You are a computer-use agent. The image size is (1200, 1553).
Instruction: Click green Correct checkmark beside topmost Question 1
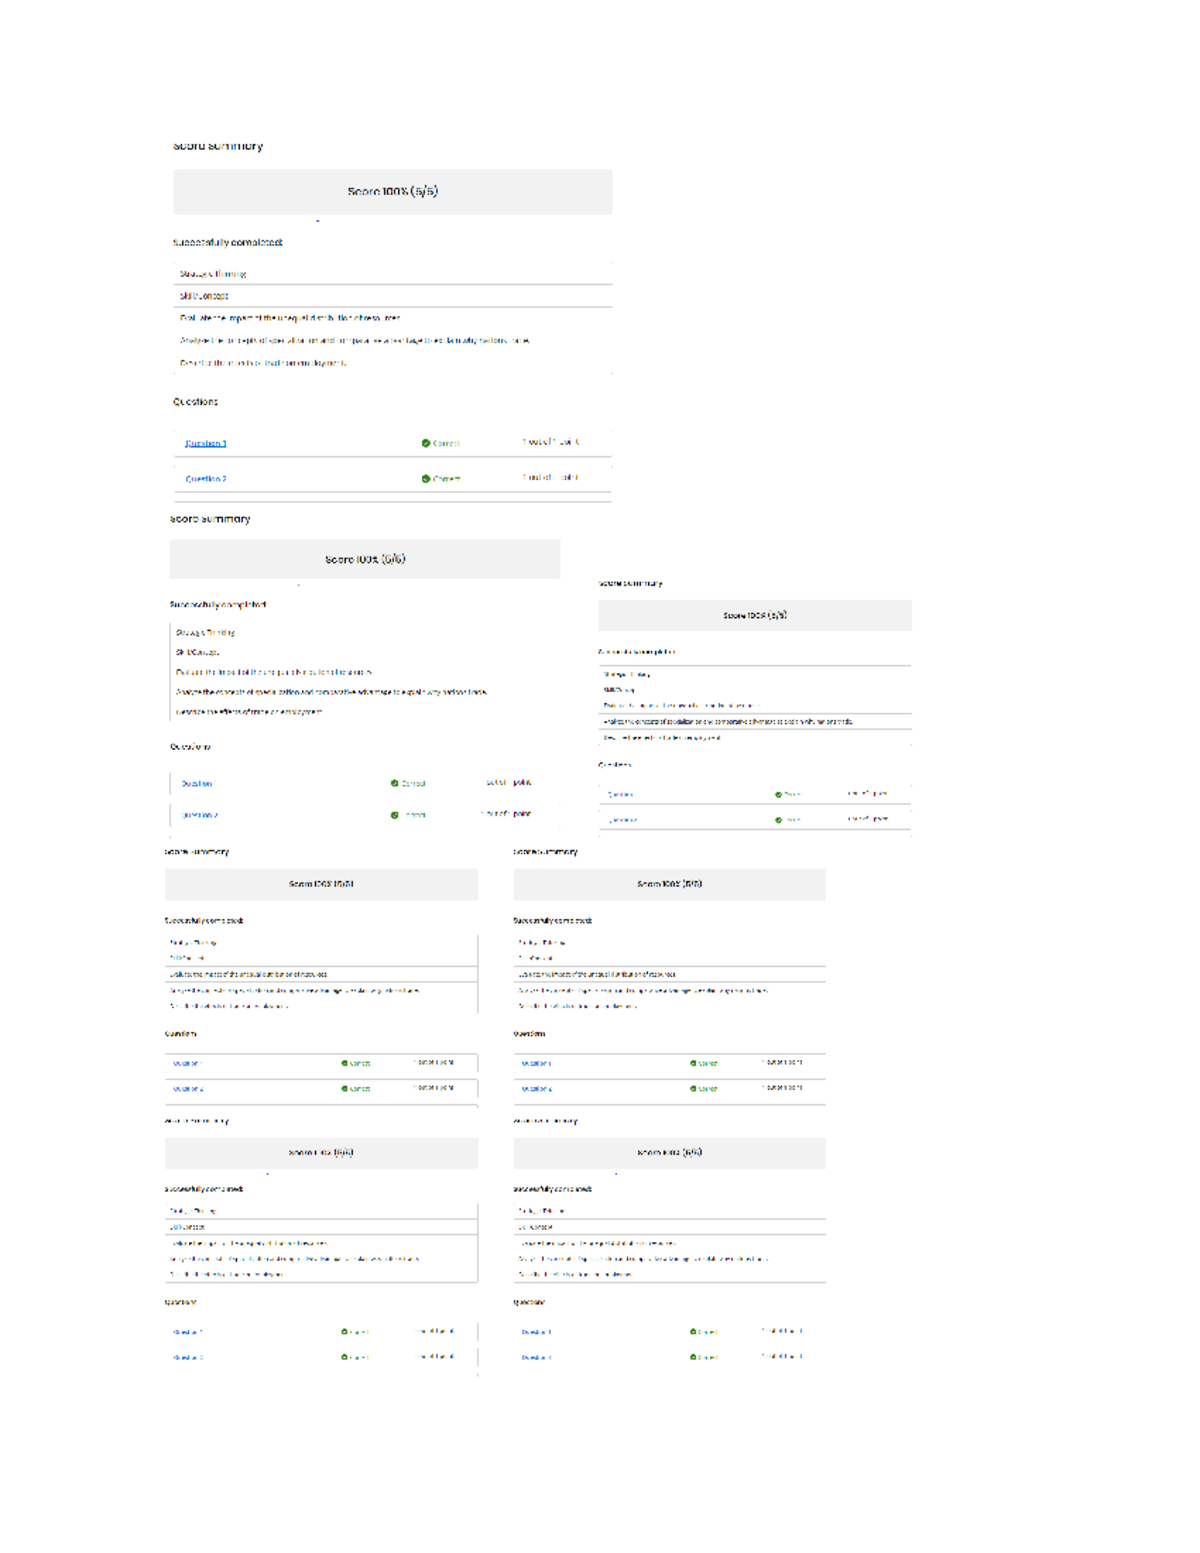[426, 443]
